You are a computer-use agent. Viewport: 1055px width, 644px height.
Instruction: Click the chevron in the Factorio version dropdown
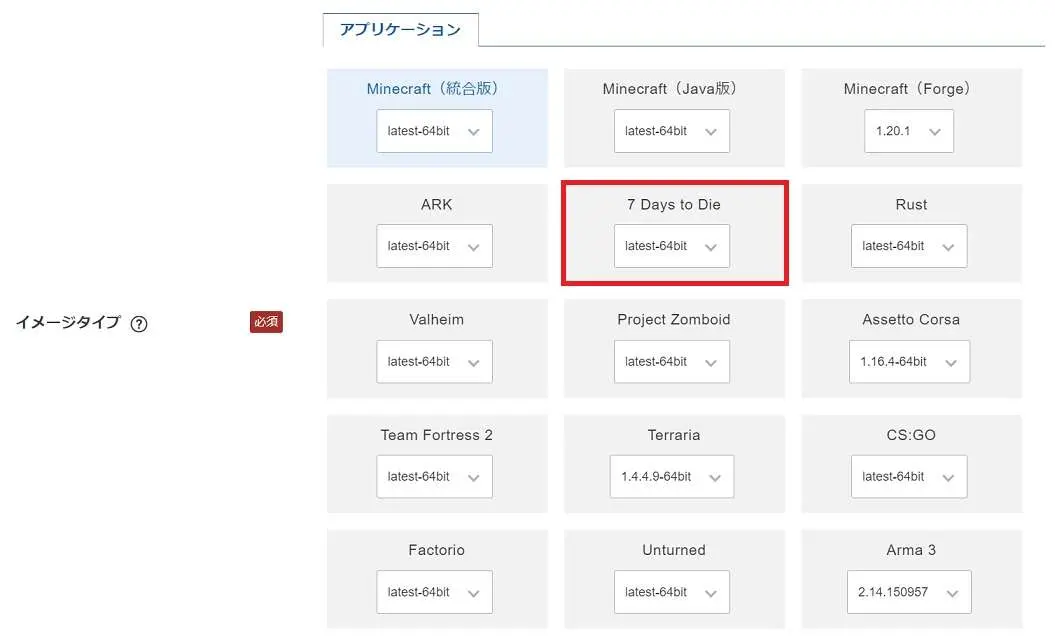[474, 593]
